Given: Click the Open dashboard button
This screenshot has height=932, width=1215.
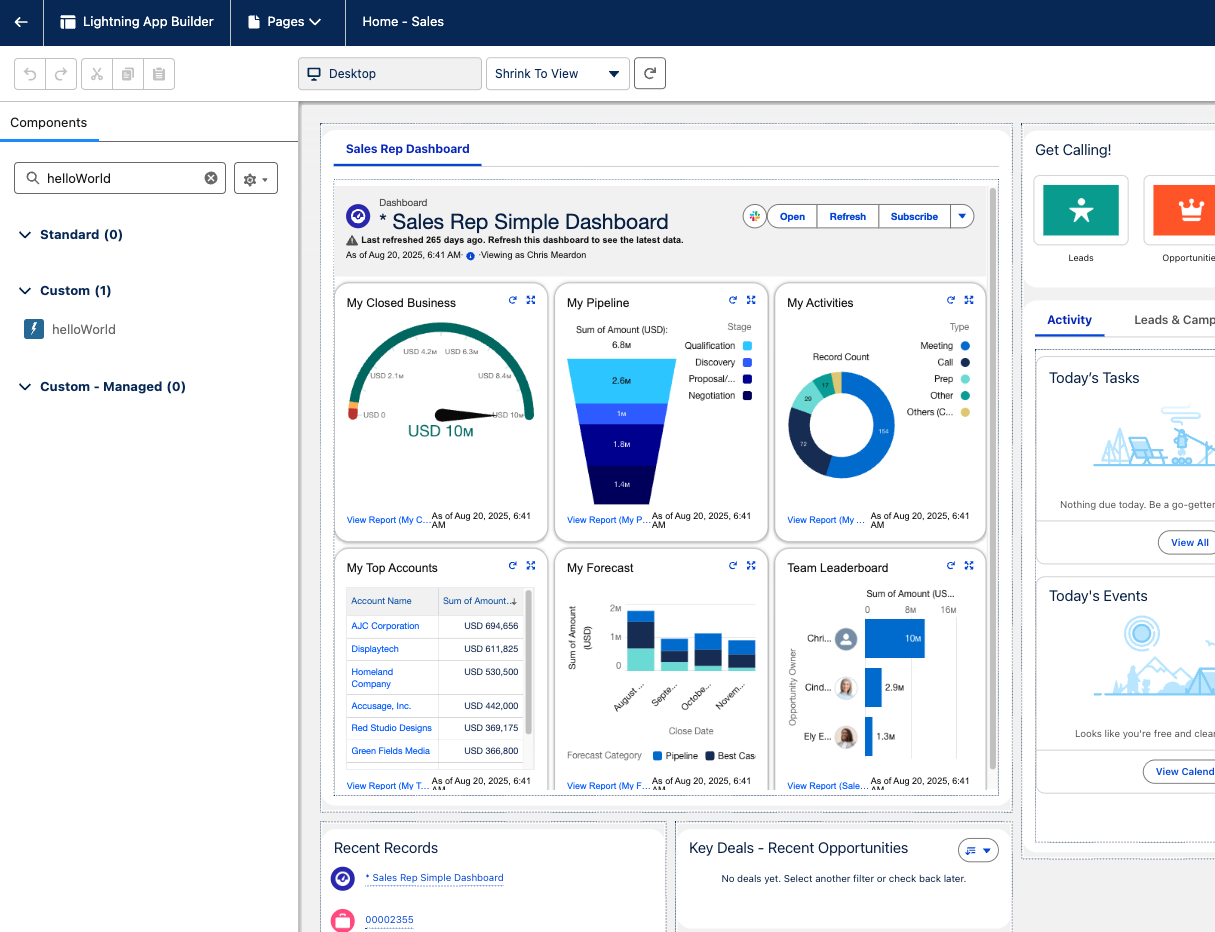Looking at the screenshot, I should point(792,216).
